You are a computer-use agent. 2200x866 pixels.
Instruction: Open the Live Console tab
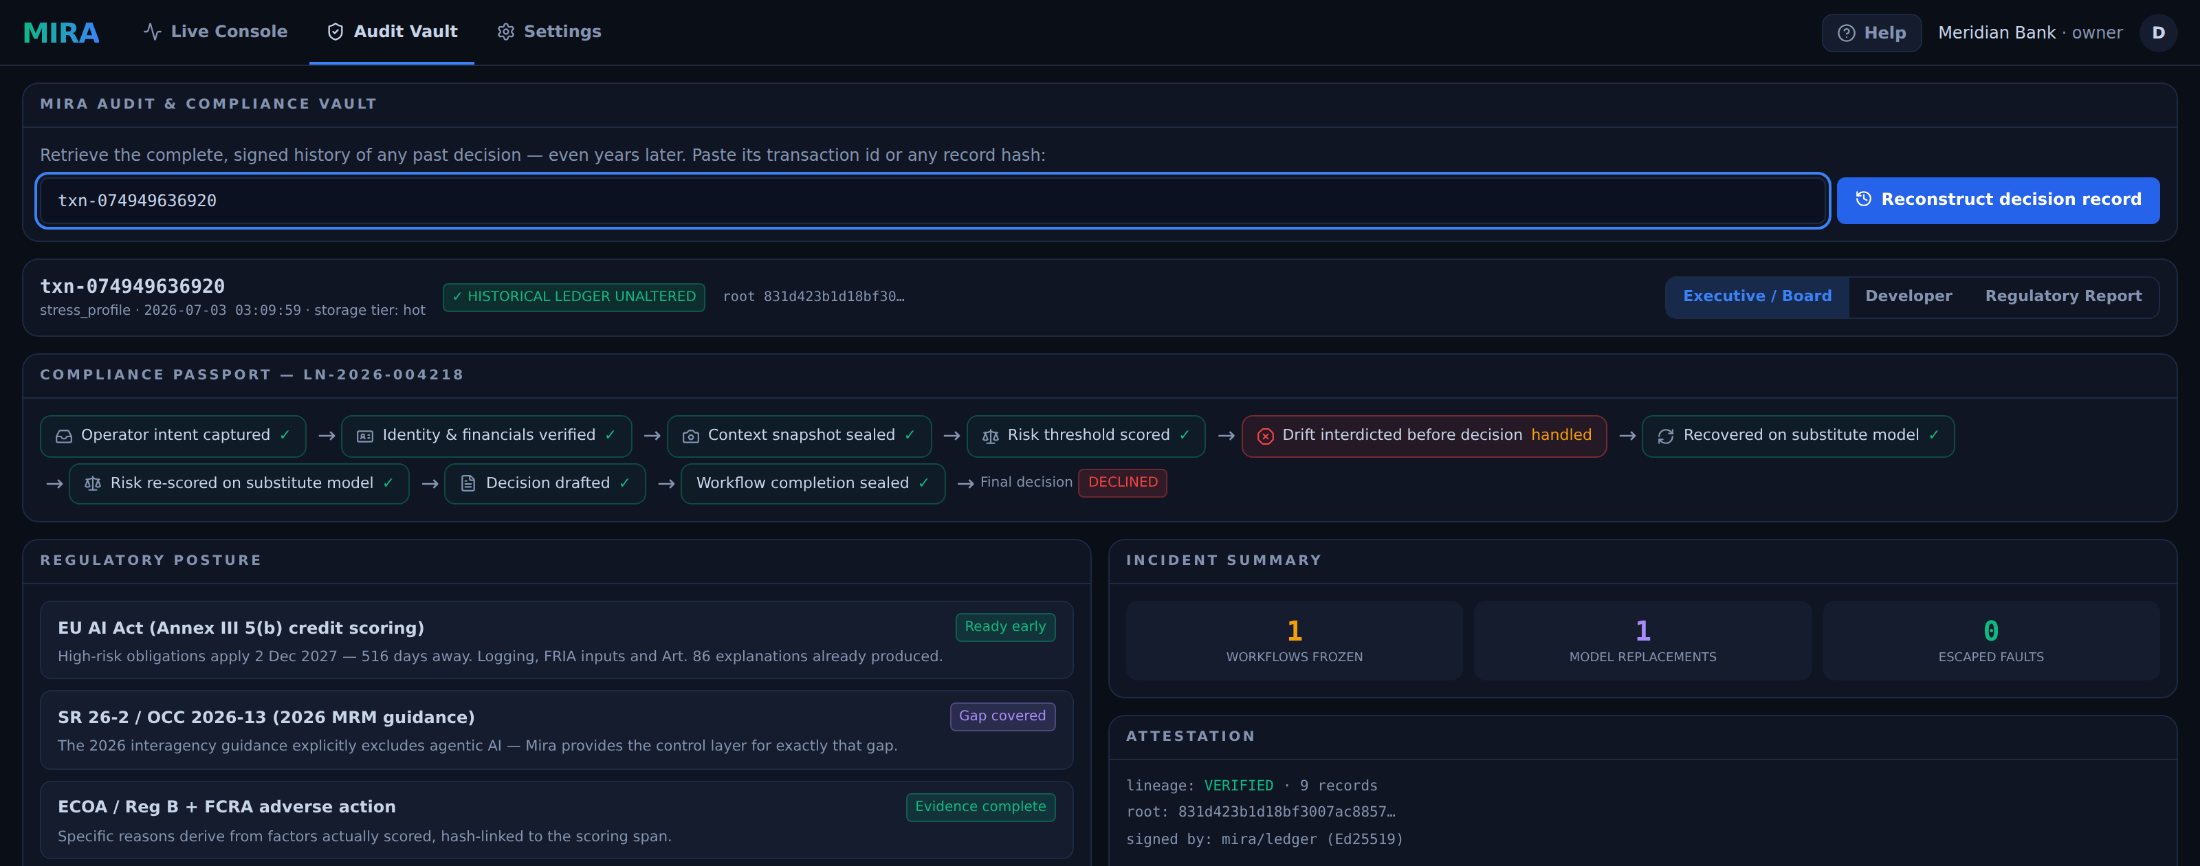pyautogui.click(x=216, y=32)
